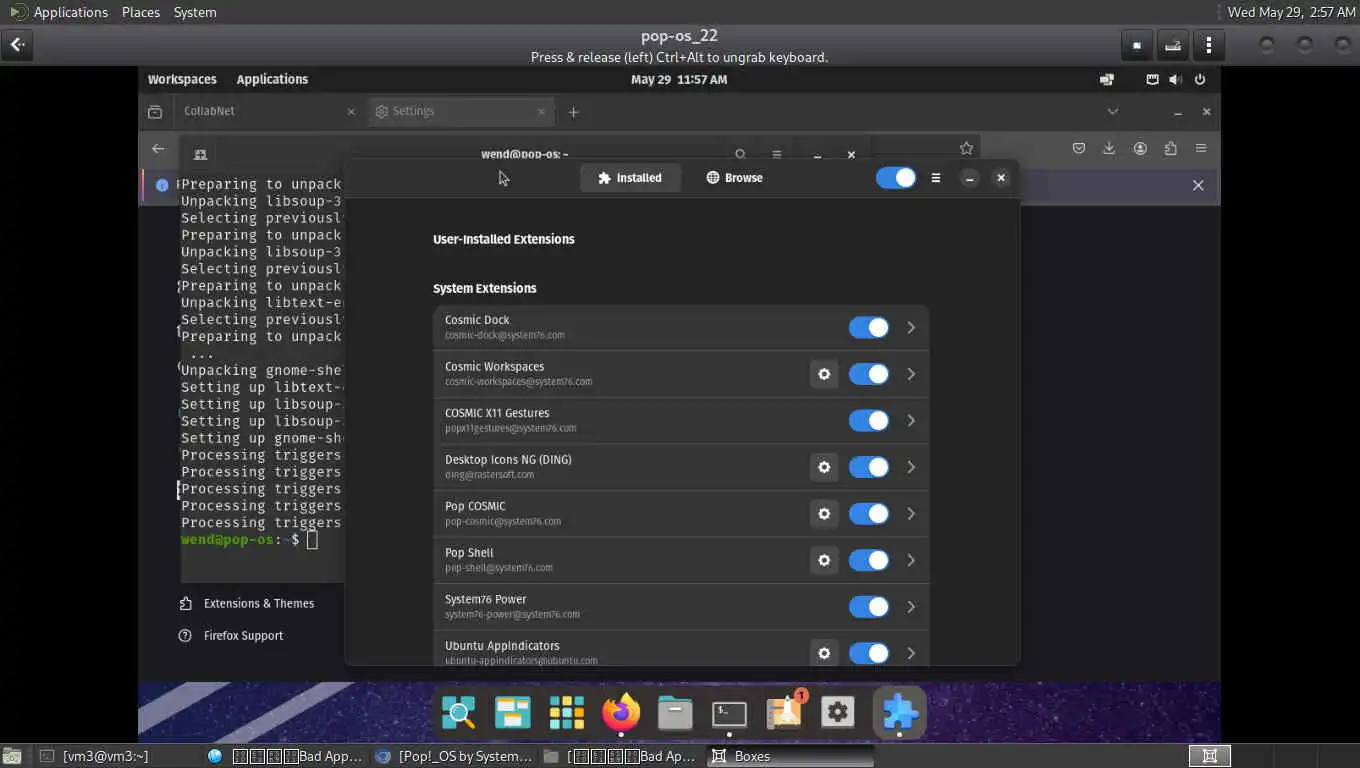Dismiss Firefox notification bar
This screenshot has width=1360, height=768.
coord(1198,185)
